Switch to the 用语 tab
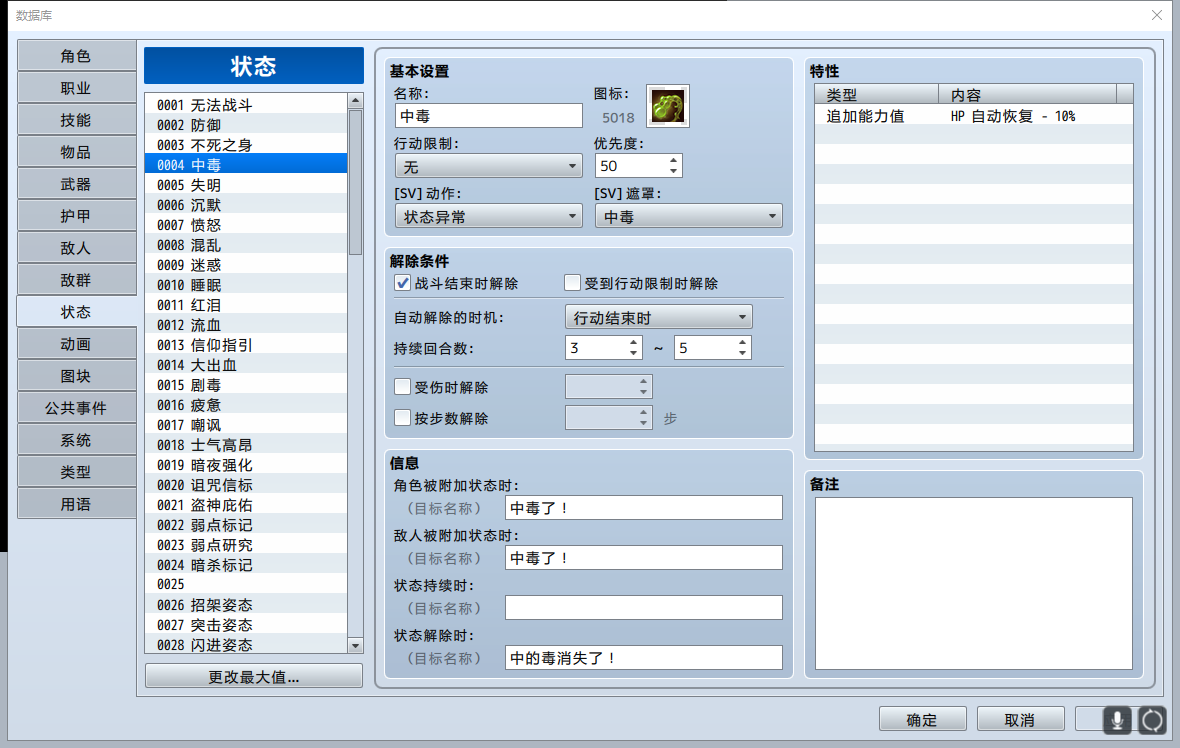 [76, 504]
